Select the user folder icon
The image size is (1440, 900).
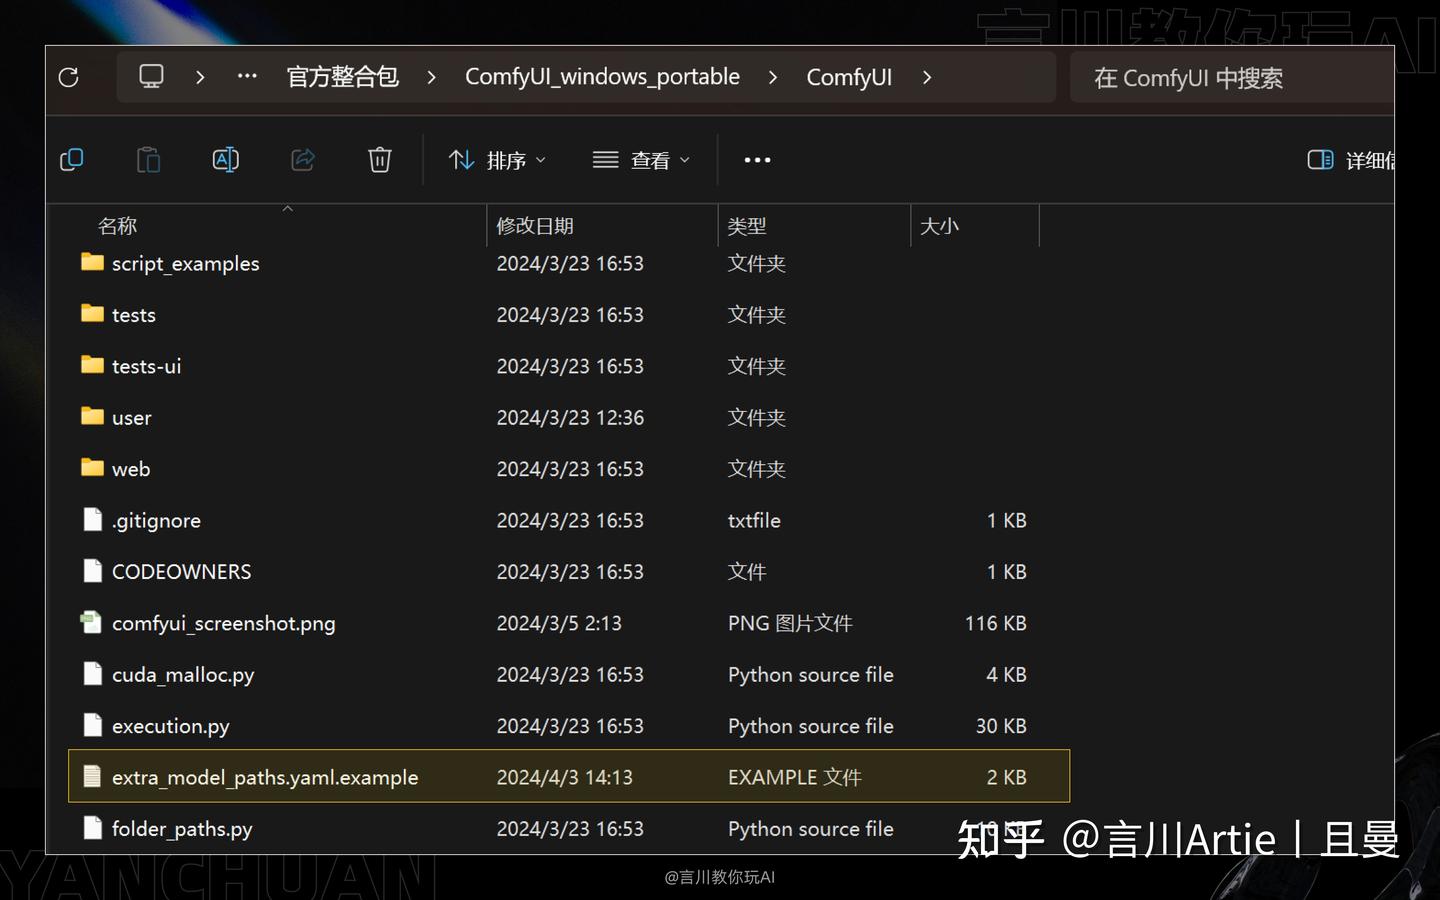coord(92,416)
